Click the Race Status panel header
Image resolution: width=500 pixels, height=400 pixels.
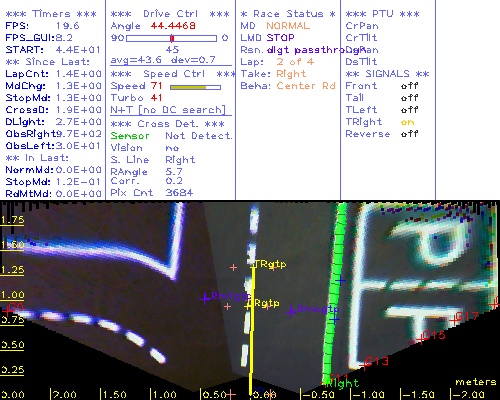[288, 14]
